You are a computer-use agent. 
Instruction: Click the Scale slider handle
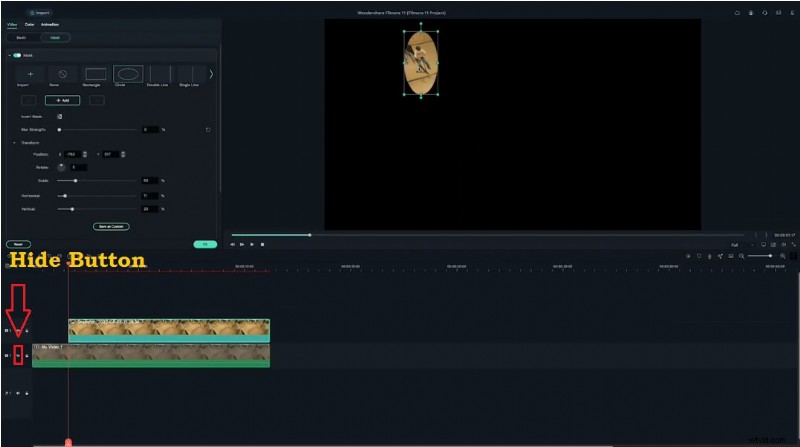pyautogui.click(x=75, y=180)
